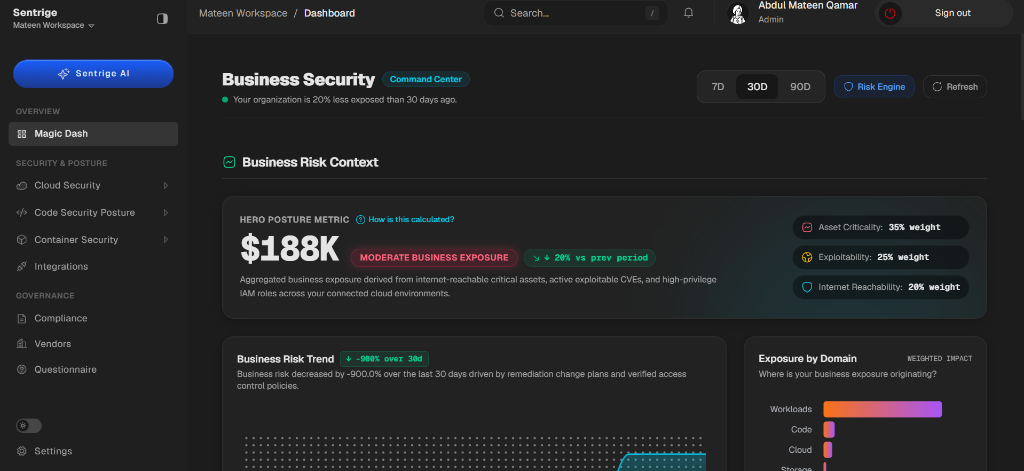Focus the Search input field
1024x471 pixels.
tap(575, 13)
